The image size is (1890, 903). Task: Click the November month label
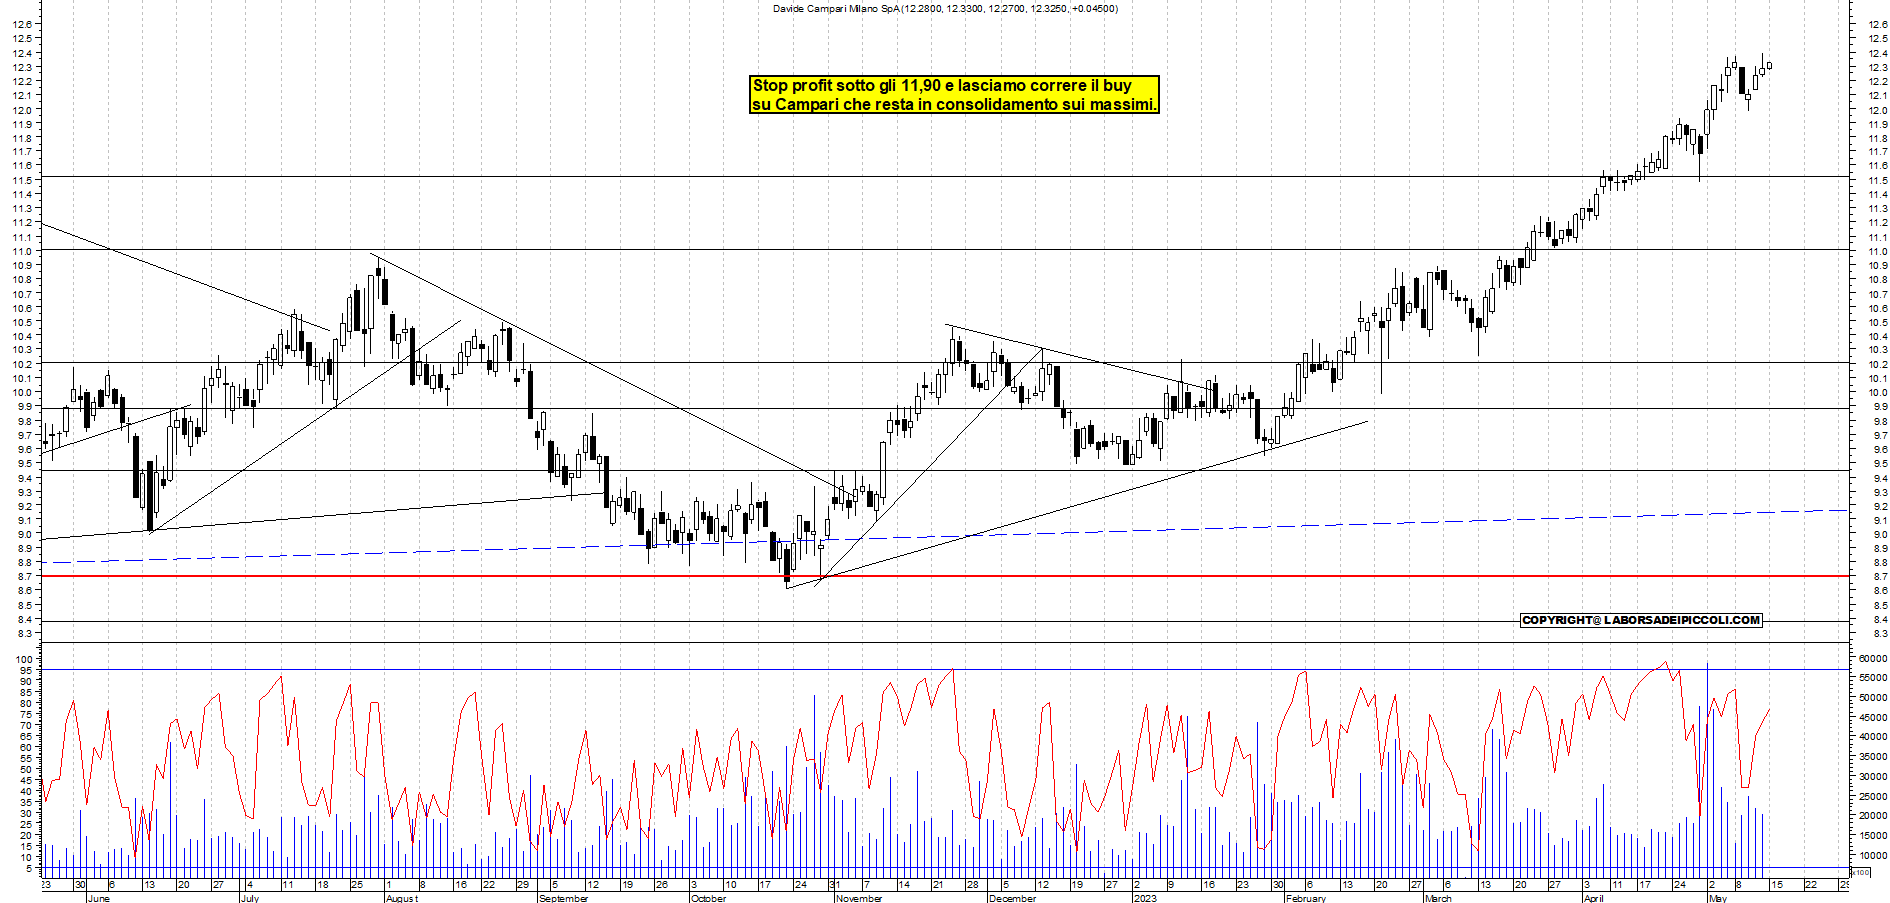coord(859,898)
